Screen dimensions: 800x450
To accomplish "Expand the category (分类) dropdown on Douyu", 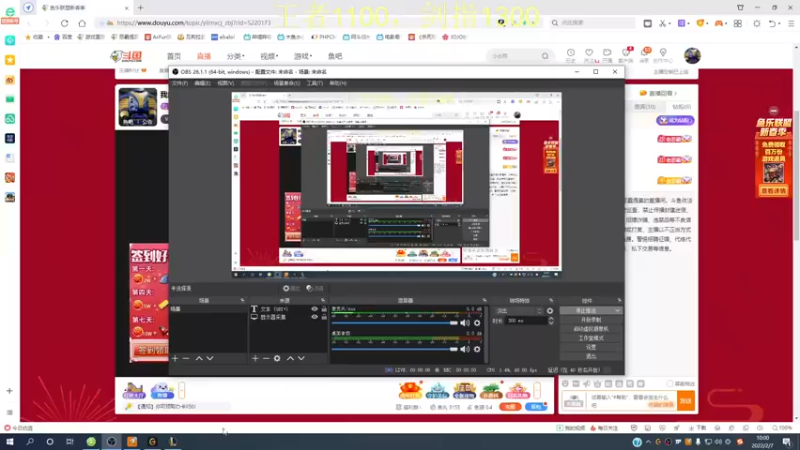I will tap(235, 56).
